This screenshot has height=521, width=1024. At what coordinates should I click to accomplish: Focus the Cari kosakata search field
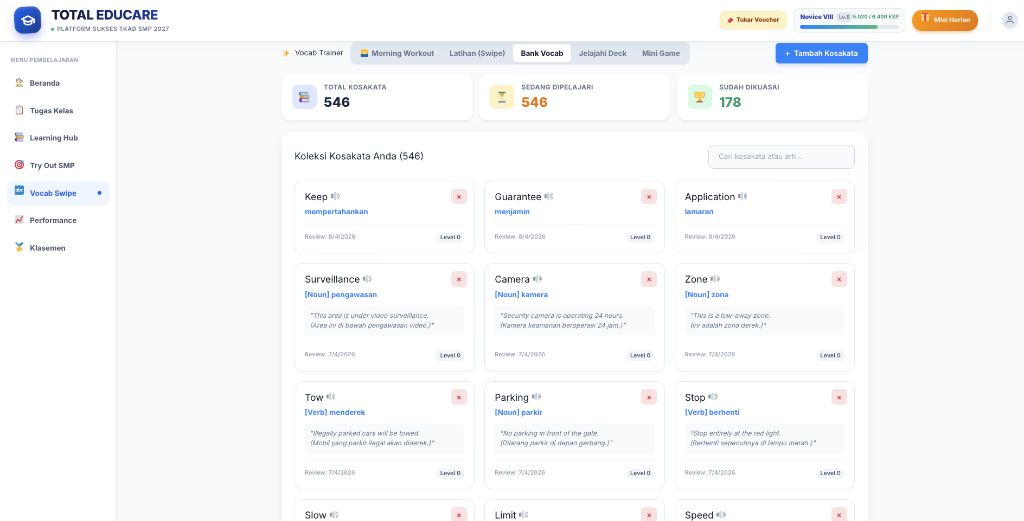click(x=782, y=157)
